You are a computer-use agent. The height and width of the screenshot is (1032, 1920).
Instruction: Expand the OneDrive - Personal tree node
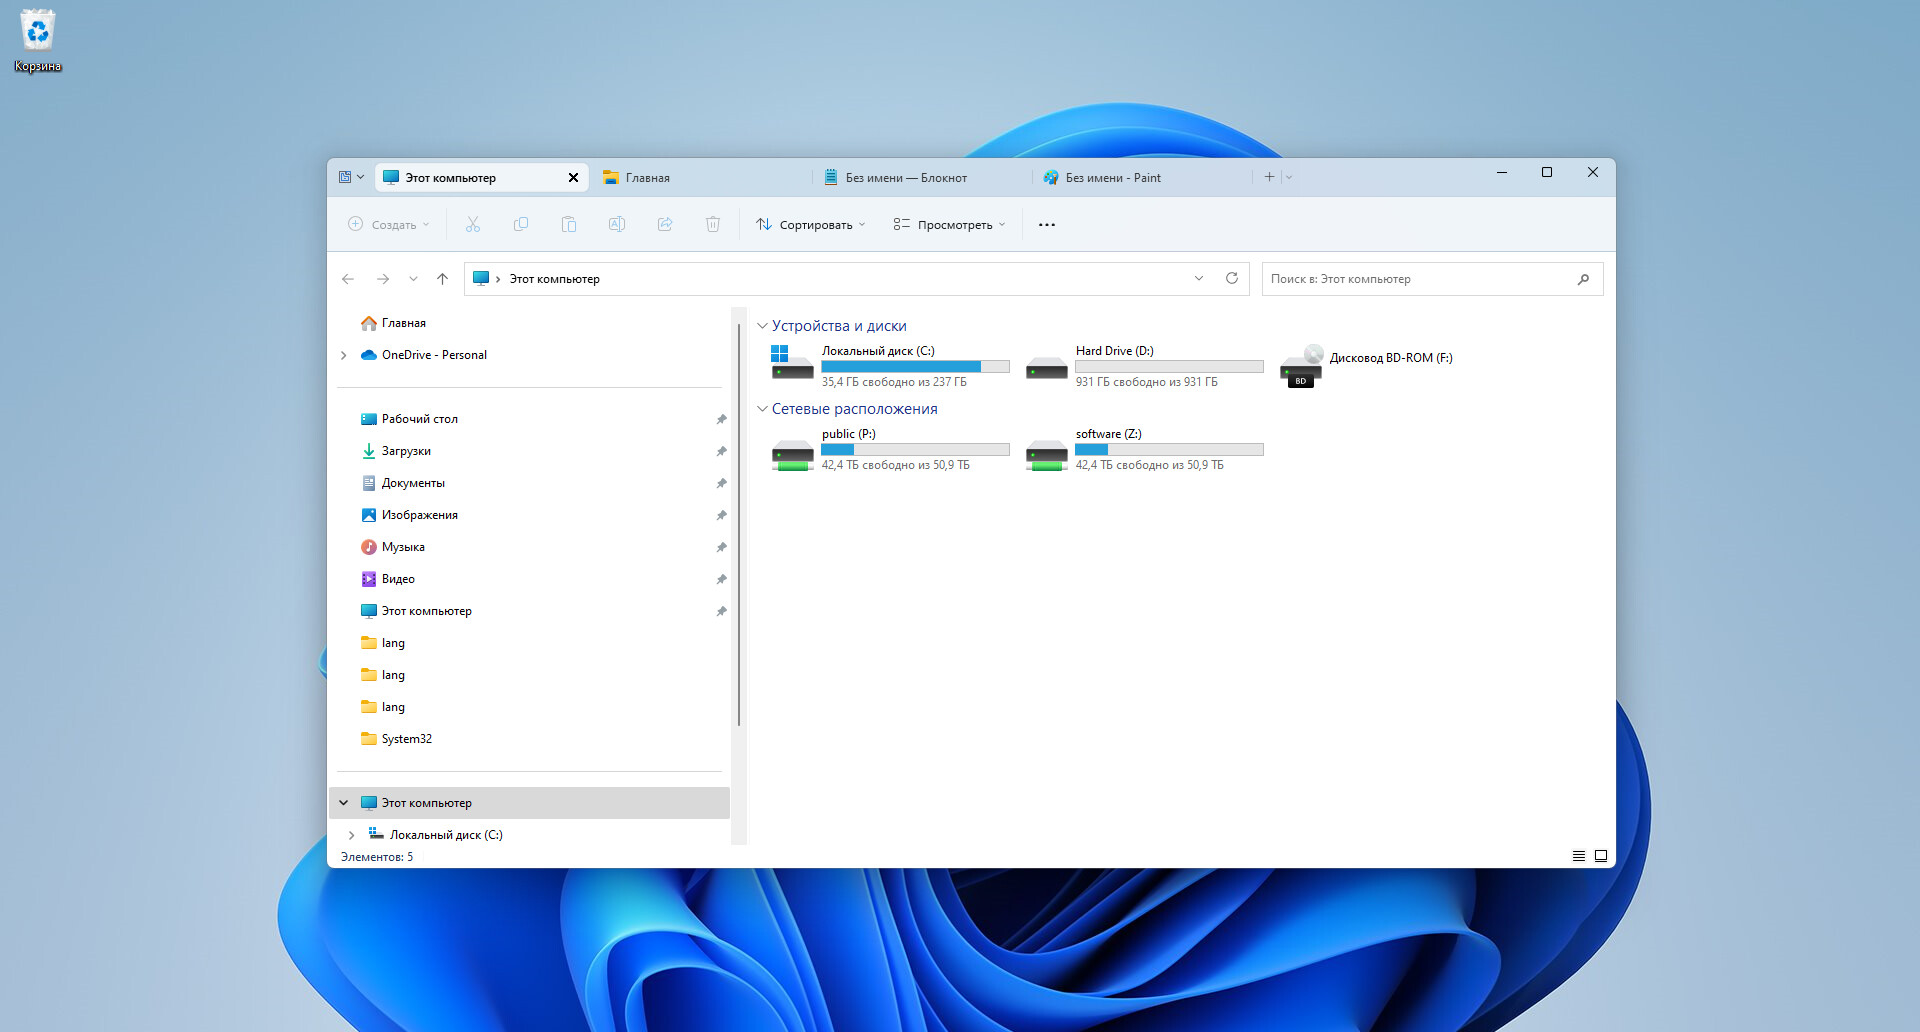coord(344,355)
